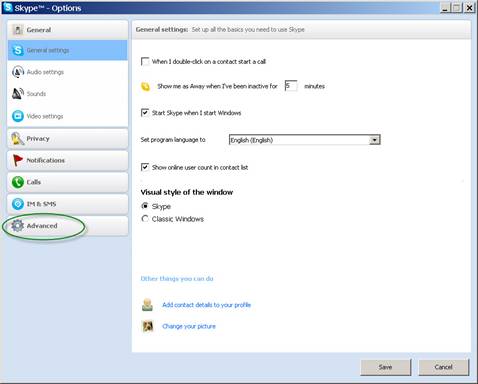Click the Other things you can do heading
This screenshot has height=384, width=478.
pos(177,279)
